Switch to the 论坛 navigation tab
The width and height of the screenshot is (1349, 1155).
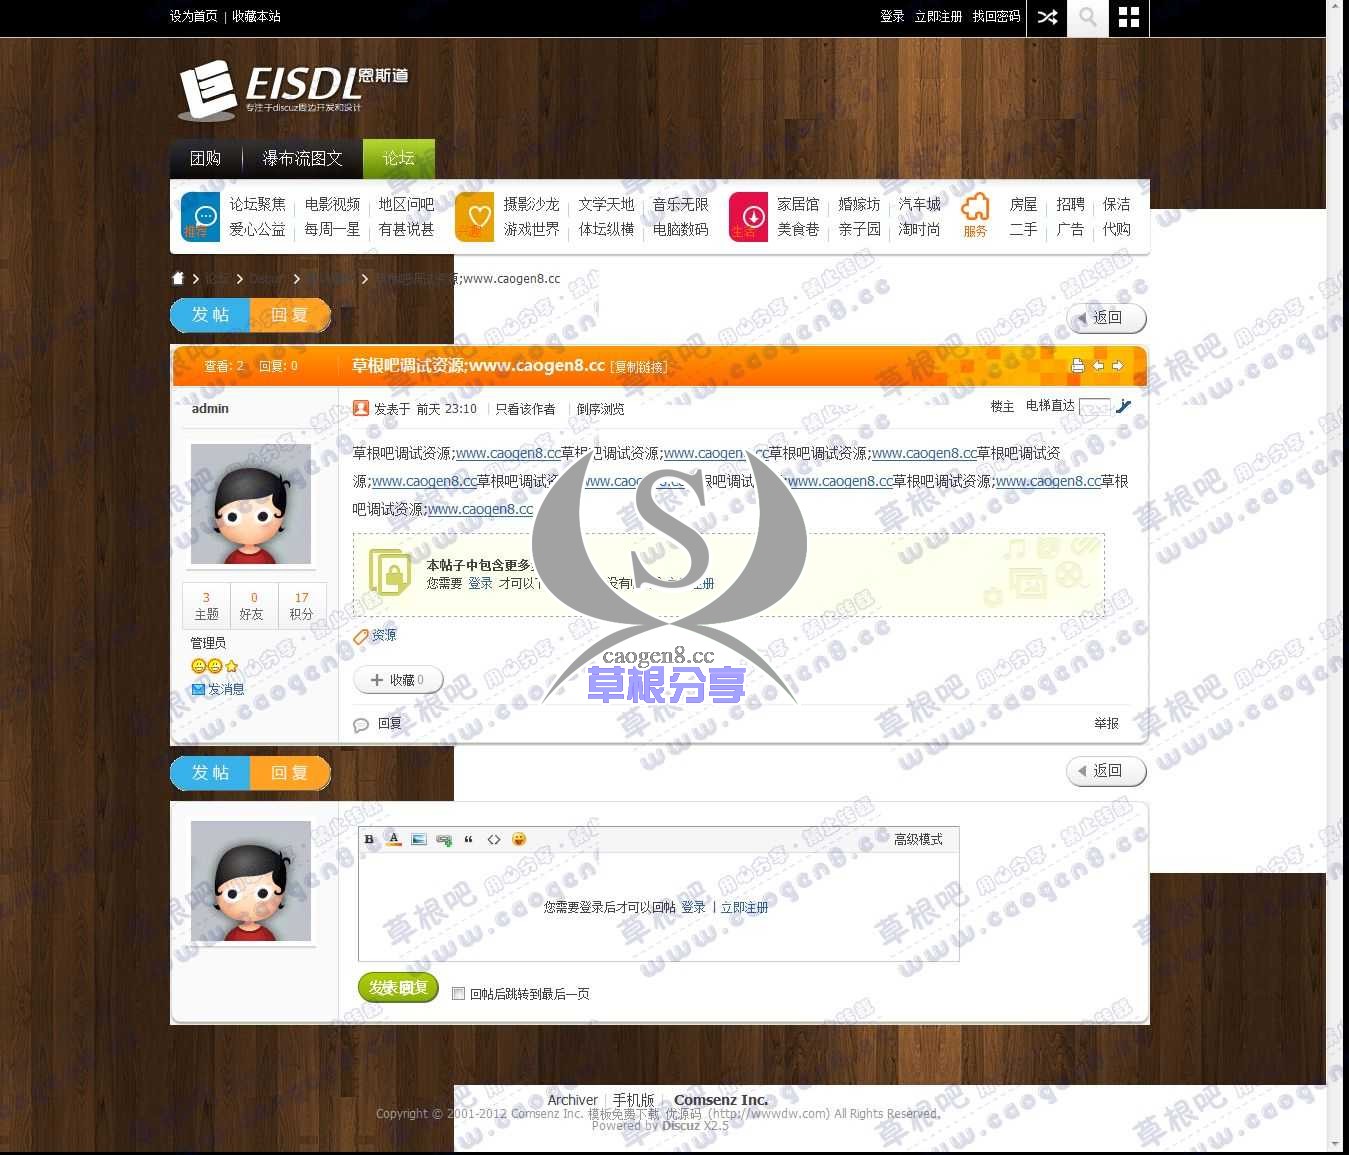point(398,158)
